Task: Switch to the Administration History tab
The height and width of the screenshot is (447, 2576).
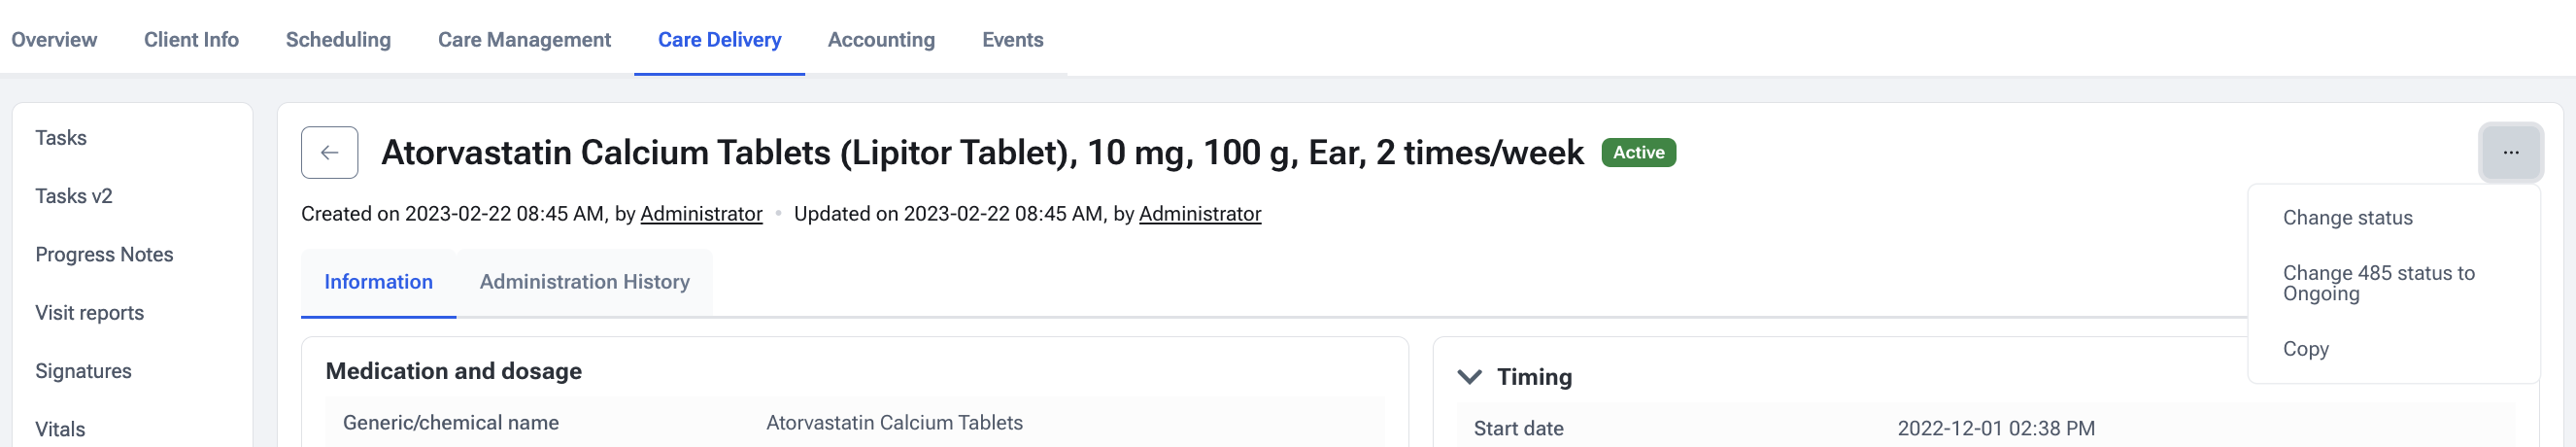Action: (x=584, y=282)
